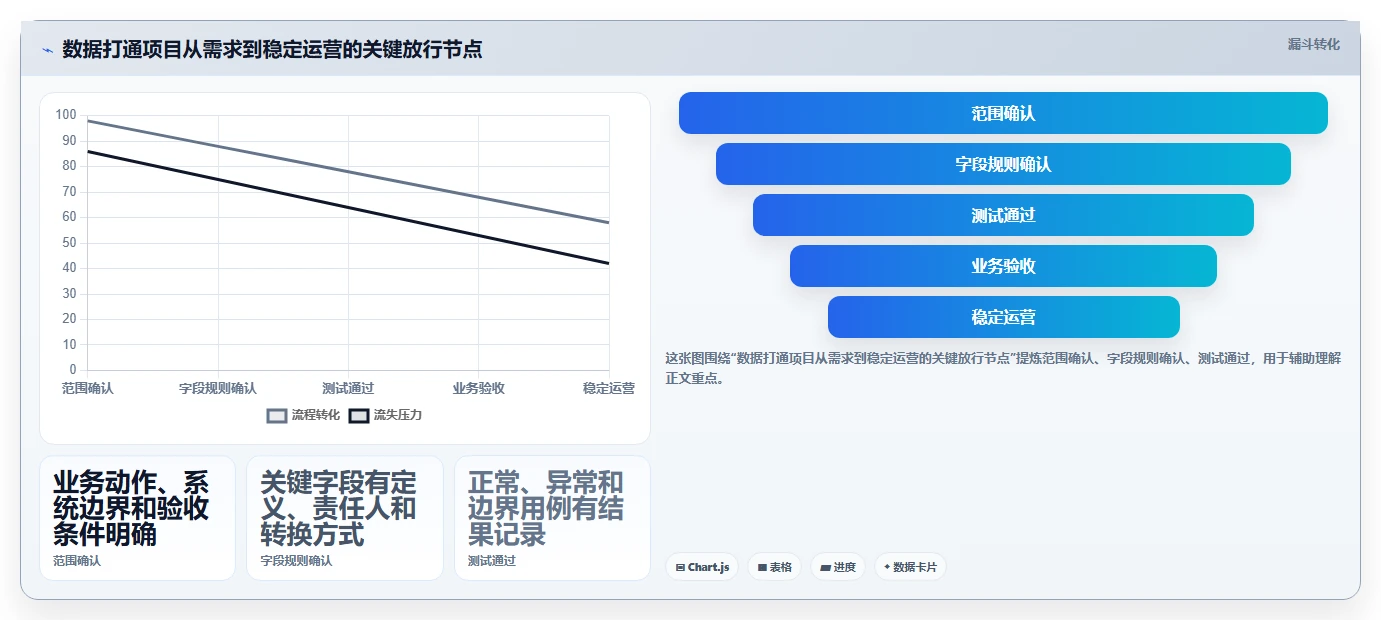The image size is (1381, 620).
Task: Click the 数据卡片 tag chip
Action: click(x=910, y=567)
